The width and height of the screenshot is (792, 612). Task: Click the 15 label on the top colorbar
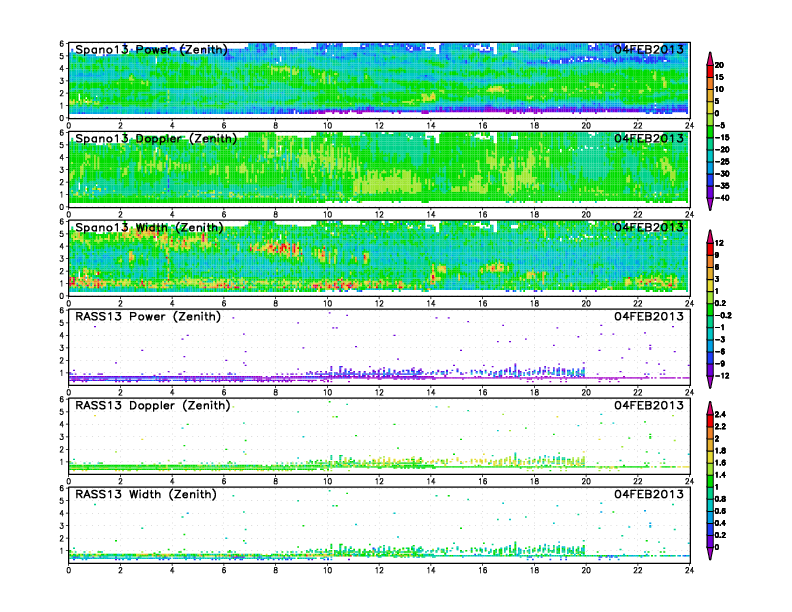pyautogui.click(x=719, y=77)
